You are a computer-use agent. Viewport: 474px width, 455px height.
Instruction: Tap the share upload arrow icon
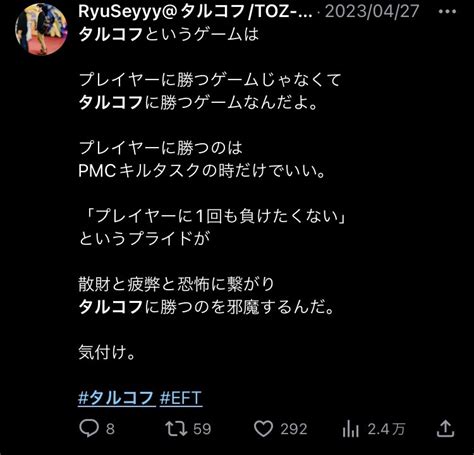(445, 428)
